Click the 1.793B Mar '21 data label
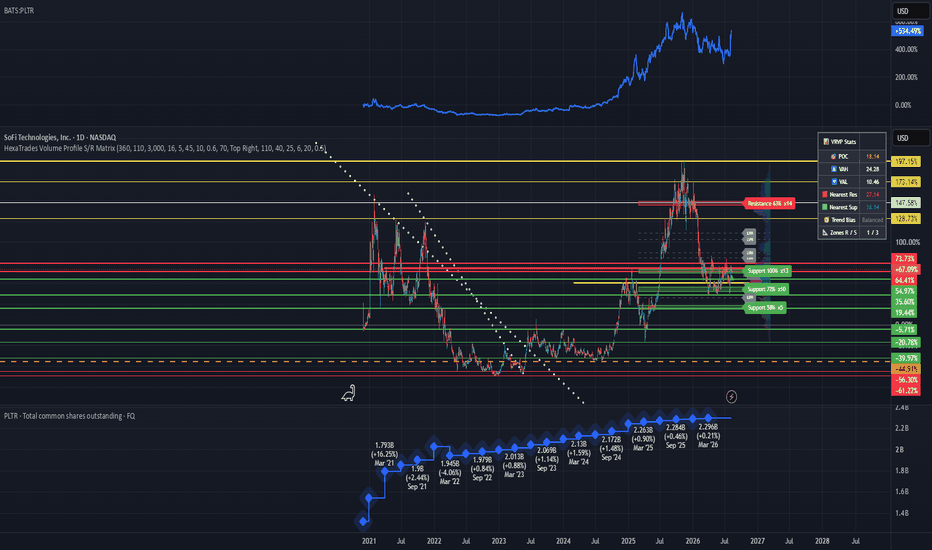 (385, 454)
